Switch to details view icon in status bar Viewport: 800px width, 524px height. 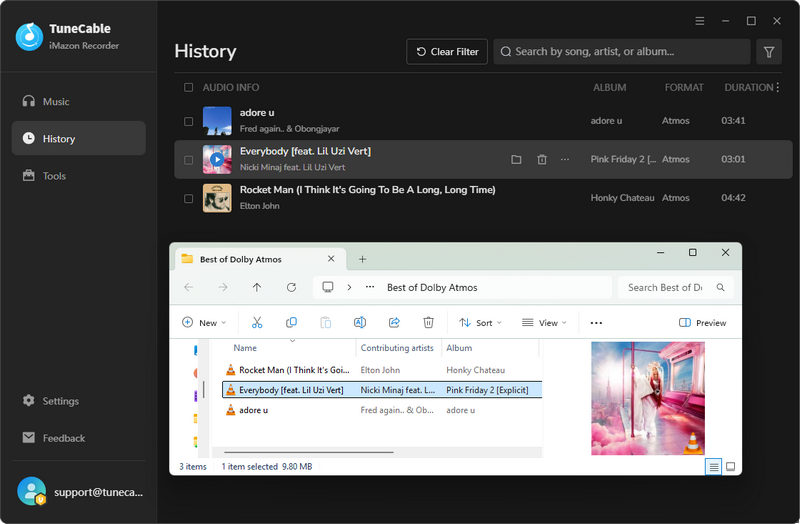(713, 466)
